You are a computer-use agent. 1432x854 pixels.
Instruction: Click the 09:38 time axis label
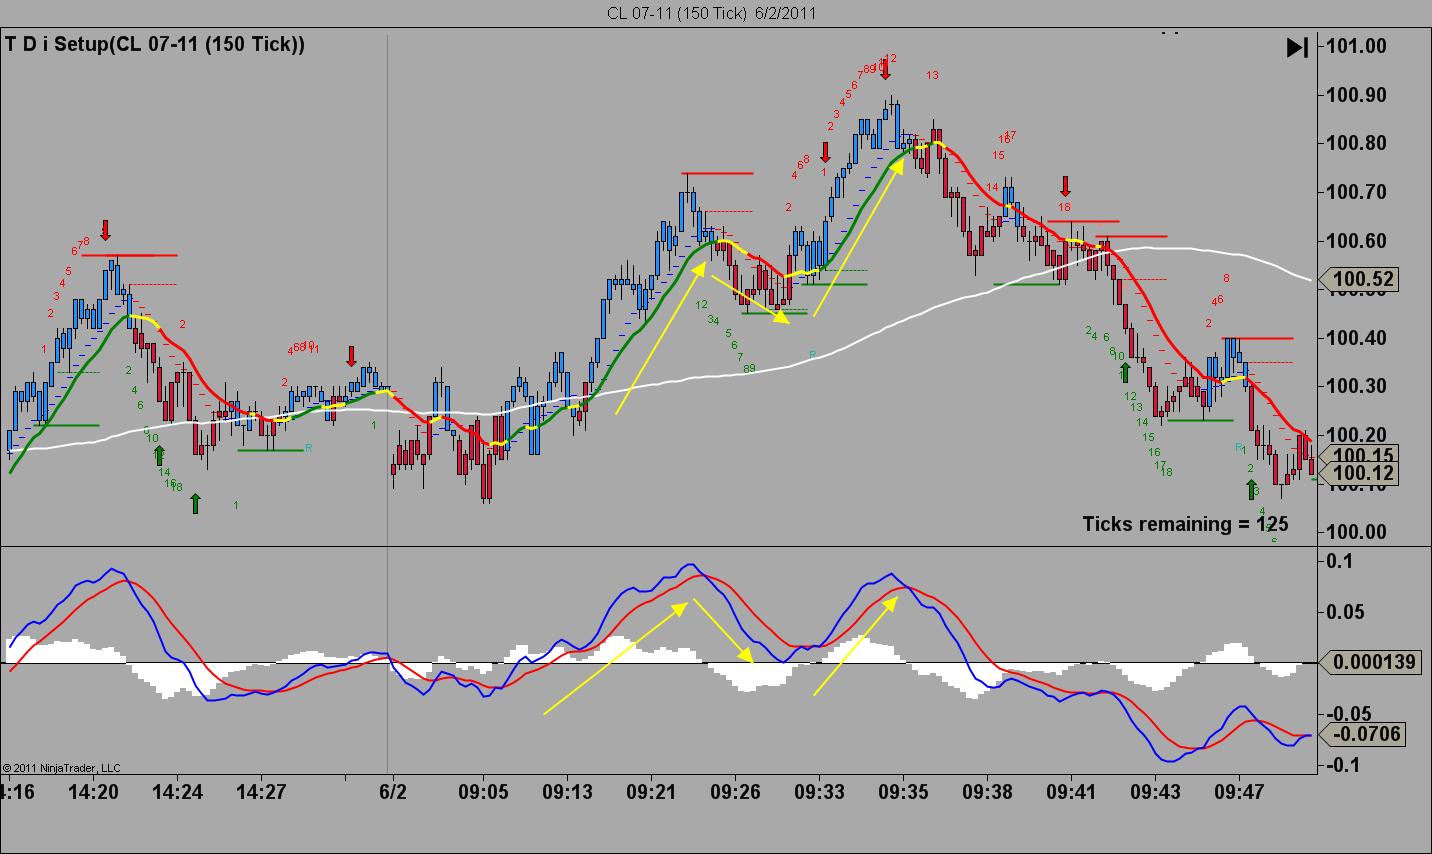tap(987, 792)
